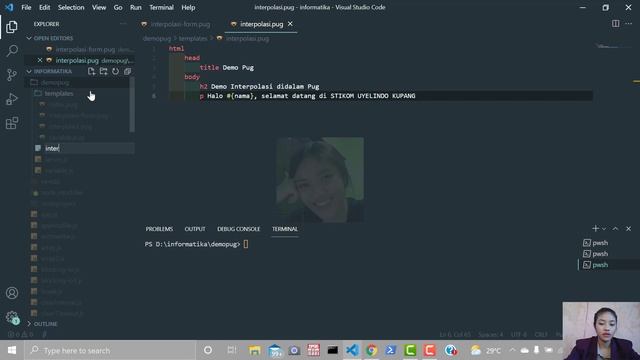Viewport: 640px width, 360px height.
Task: Open Google Chrome from the taskbar
Action: pos(371,350)
